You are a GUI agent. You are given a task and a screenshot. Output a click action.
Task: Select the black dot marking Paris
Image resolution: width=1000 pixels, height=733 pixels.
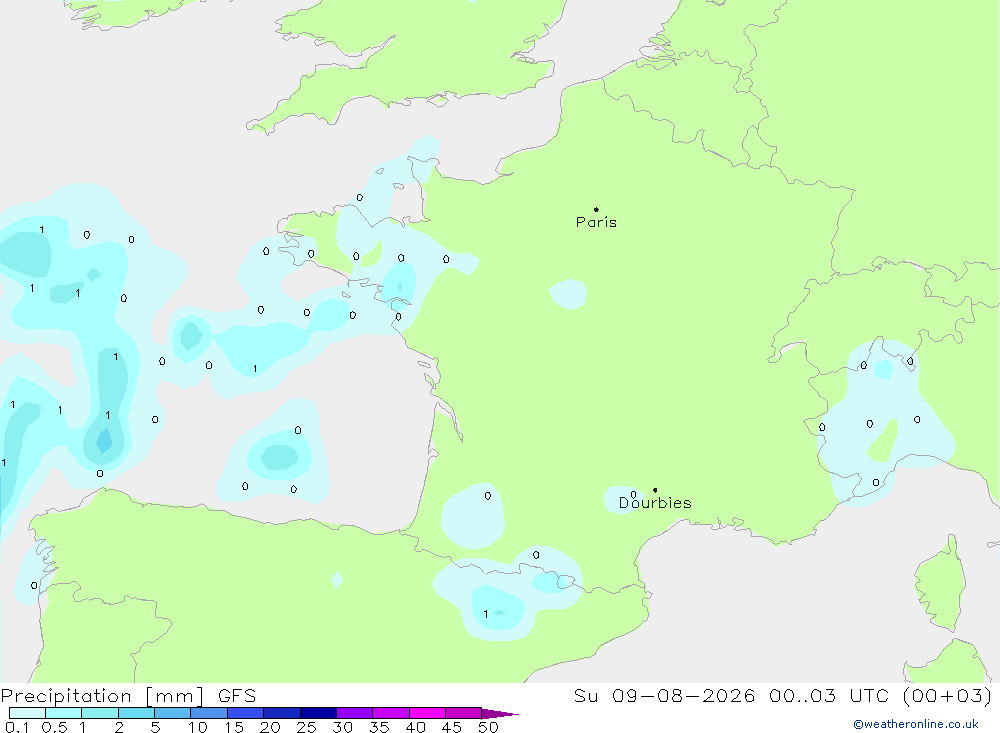(596, 209)
